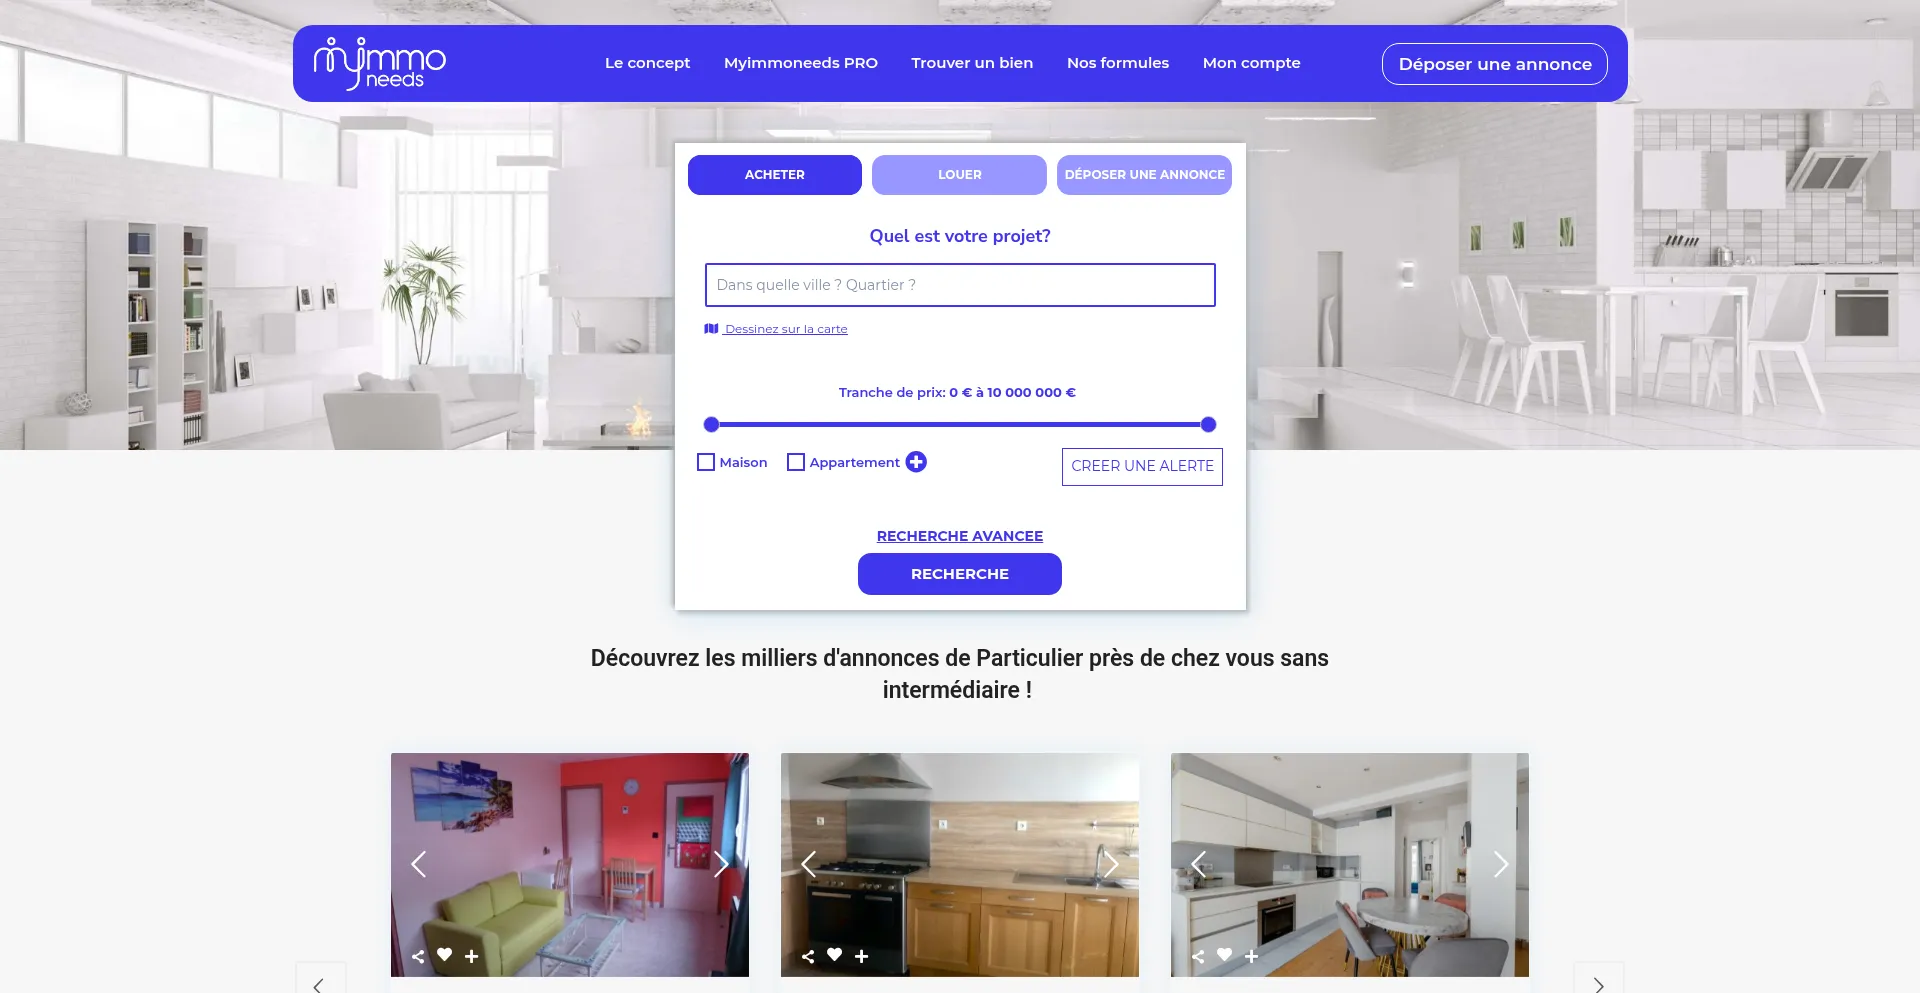Show previous photo of the wooden kitchen listing
This screenshot has width=1920, height=993.
[x=809, y=864]
